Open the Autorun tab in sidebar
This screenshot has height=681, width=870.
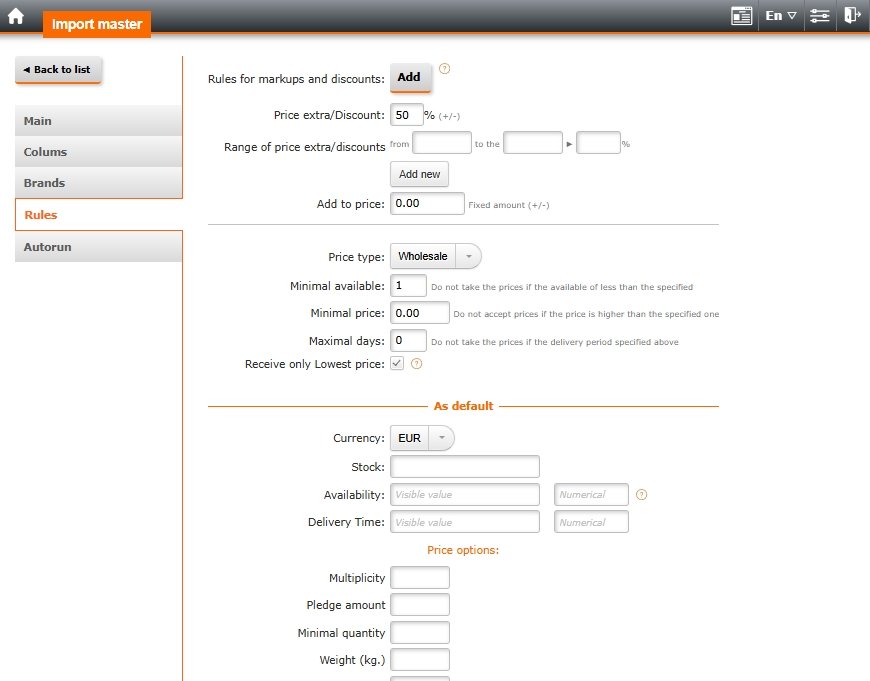pyautogui.click(x=98, y=247)
